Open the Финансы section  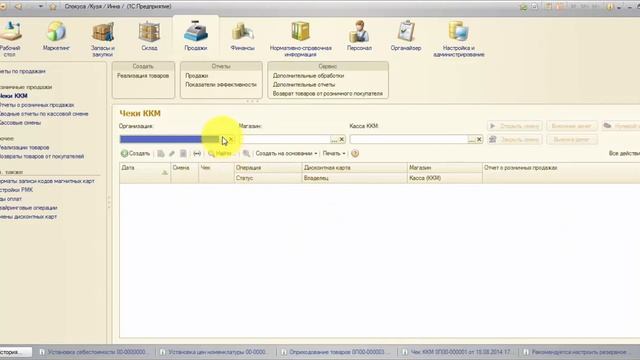click(x=242, y=37)
